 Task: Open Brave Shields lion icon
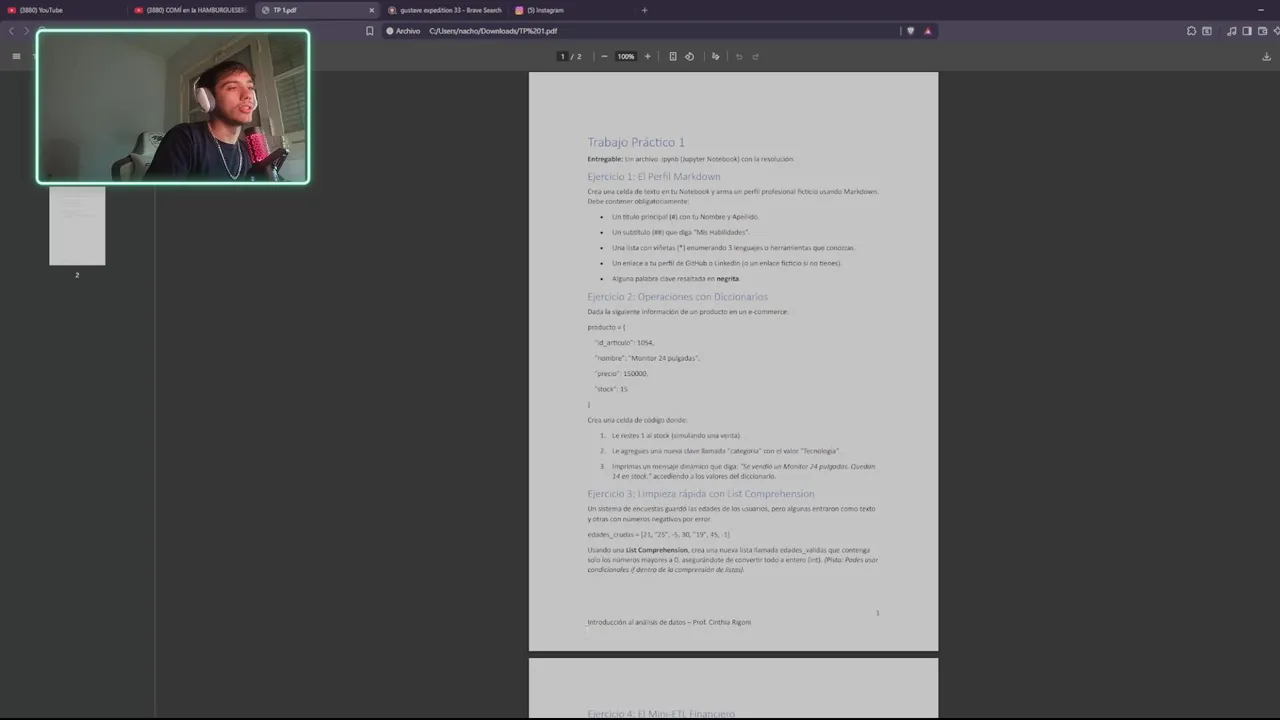click(910, 31)
